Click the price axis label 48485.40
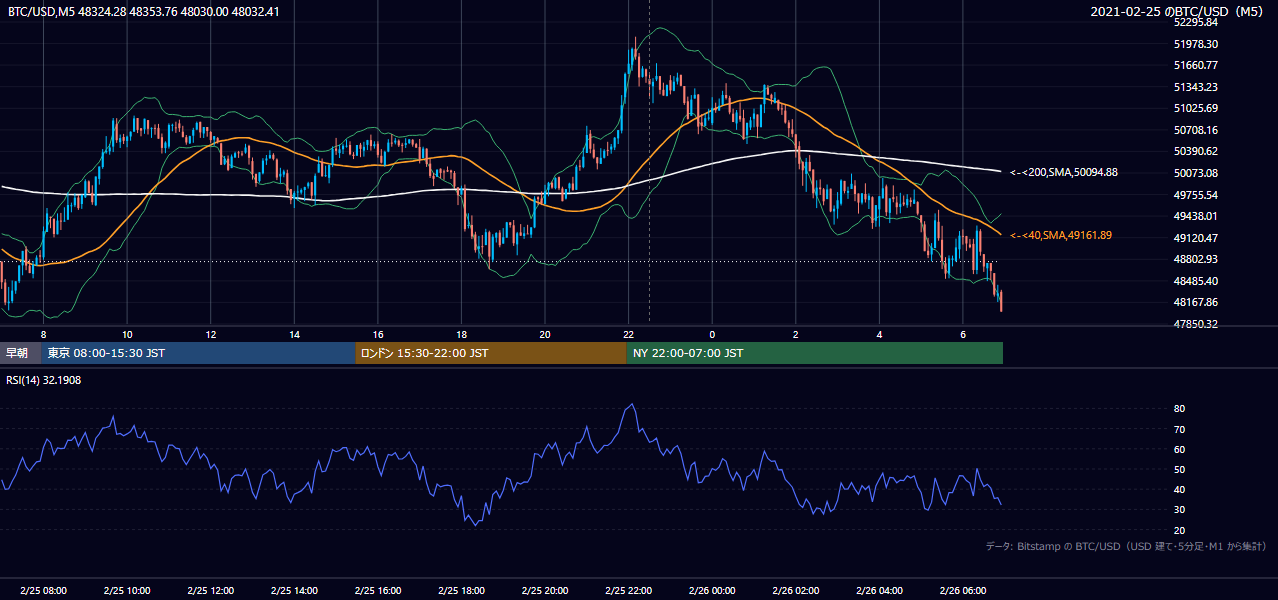 (x=1195, y=281)
